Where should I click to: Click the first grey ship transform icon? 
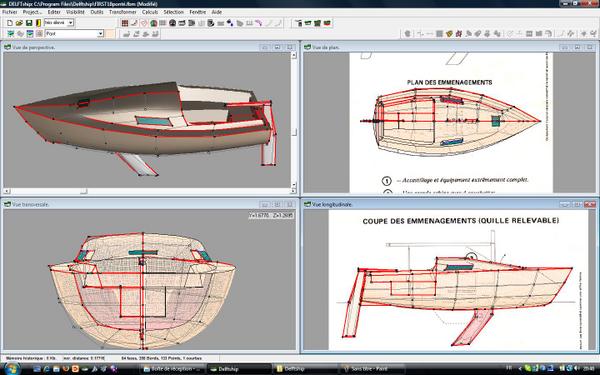coord(127,34)
